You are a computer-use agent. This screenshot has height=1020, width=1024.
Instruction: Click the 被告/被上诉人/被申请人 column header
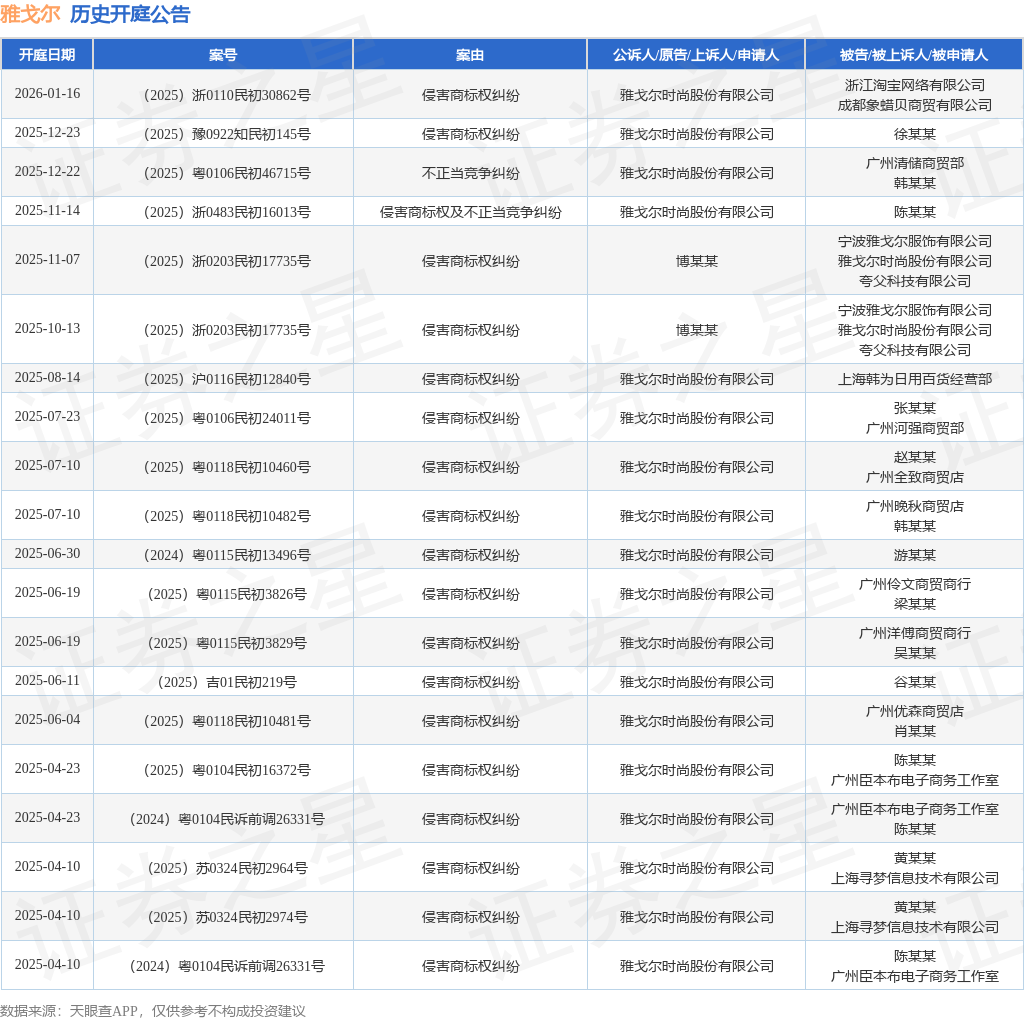point(914,55)
